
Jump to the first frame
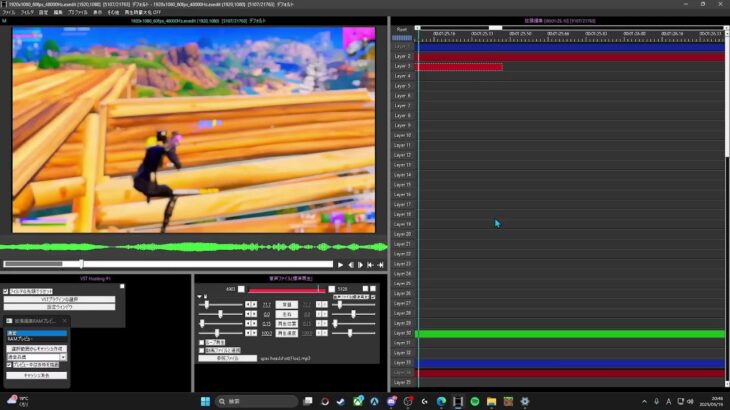tap(371, 265)
